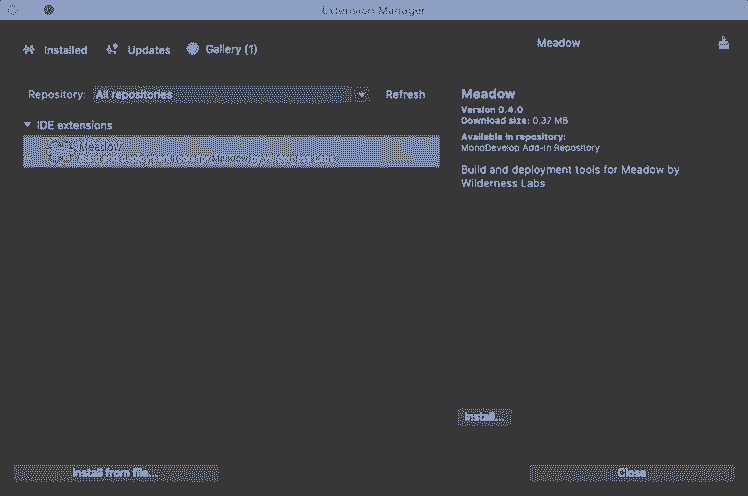Click the Download size 0.37 MB text
Screen dimensions: 748x496
[514, 121]
